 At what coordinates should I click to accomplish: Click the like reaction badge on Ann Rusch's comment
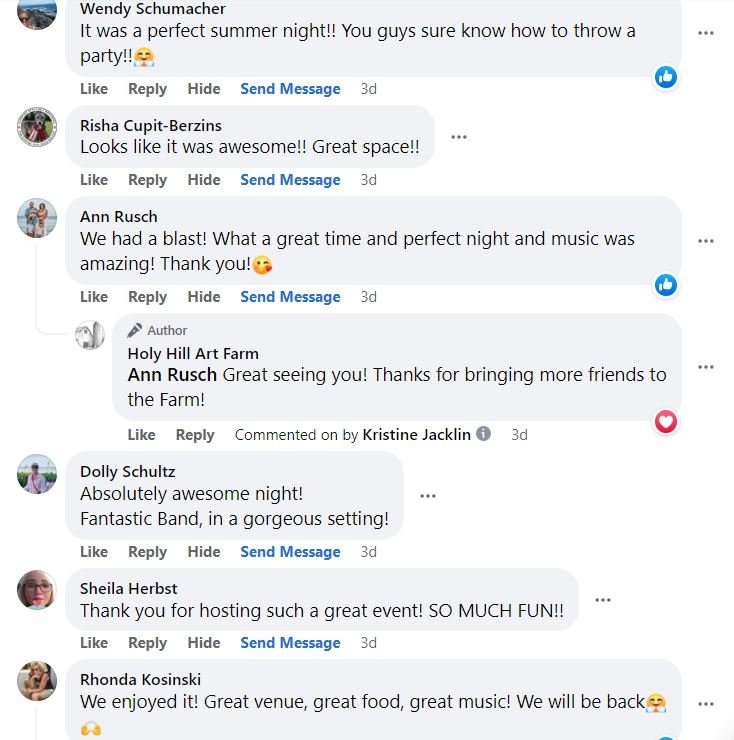(x=666, y=285)
